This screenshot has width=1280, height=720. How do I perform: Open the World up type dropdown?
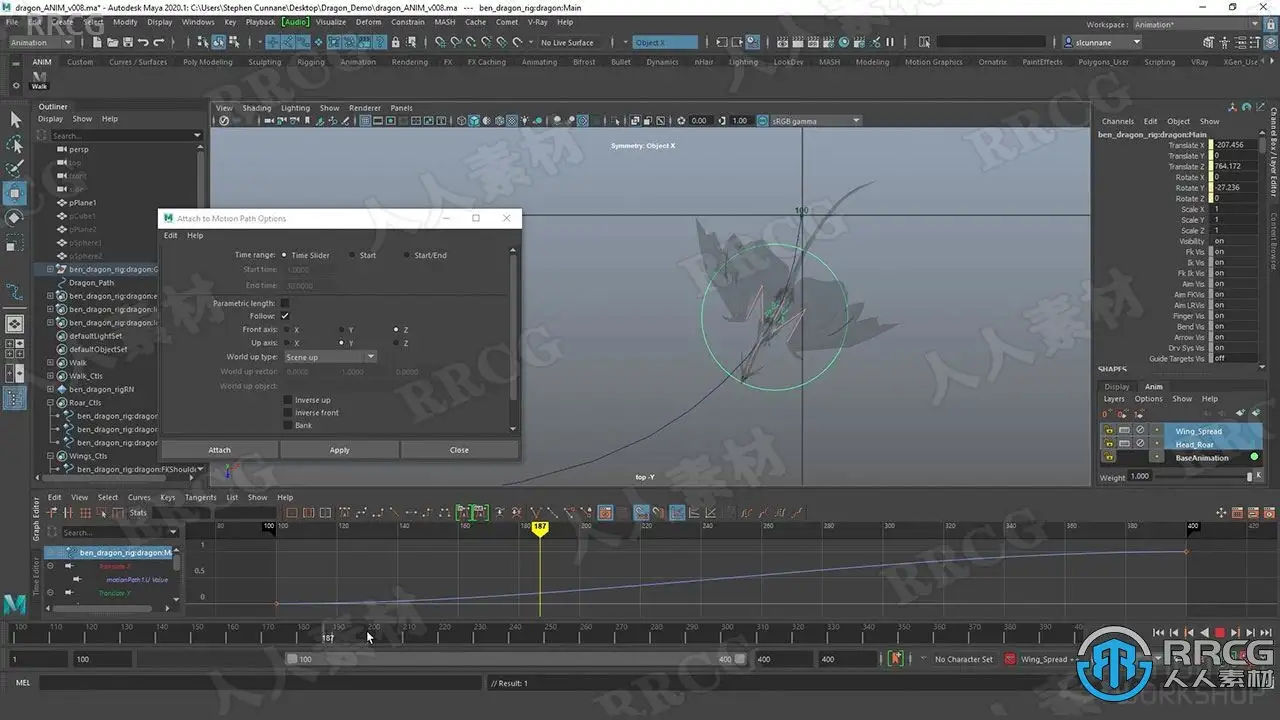(330, 357)
